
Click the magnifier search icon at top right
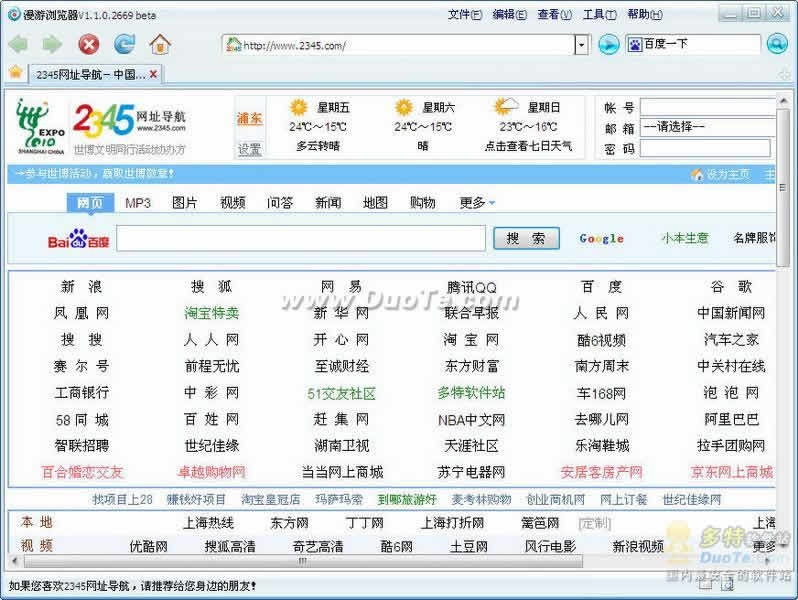pos(777,44)
